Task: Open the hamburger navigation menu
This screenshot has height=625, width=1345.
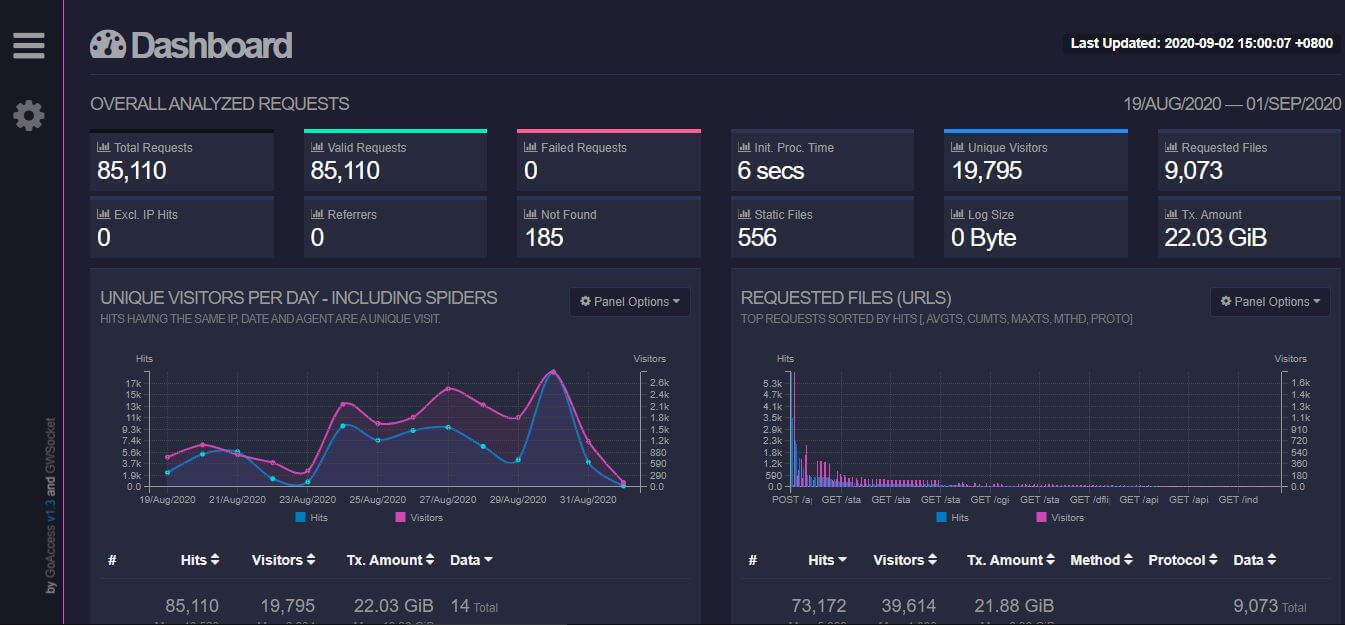Action: pos(28,44)
